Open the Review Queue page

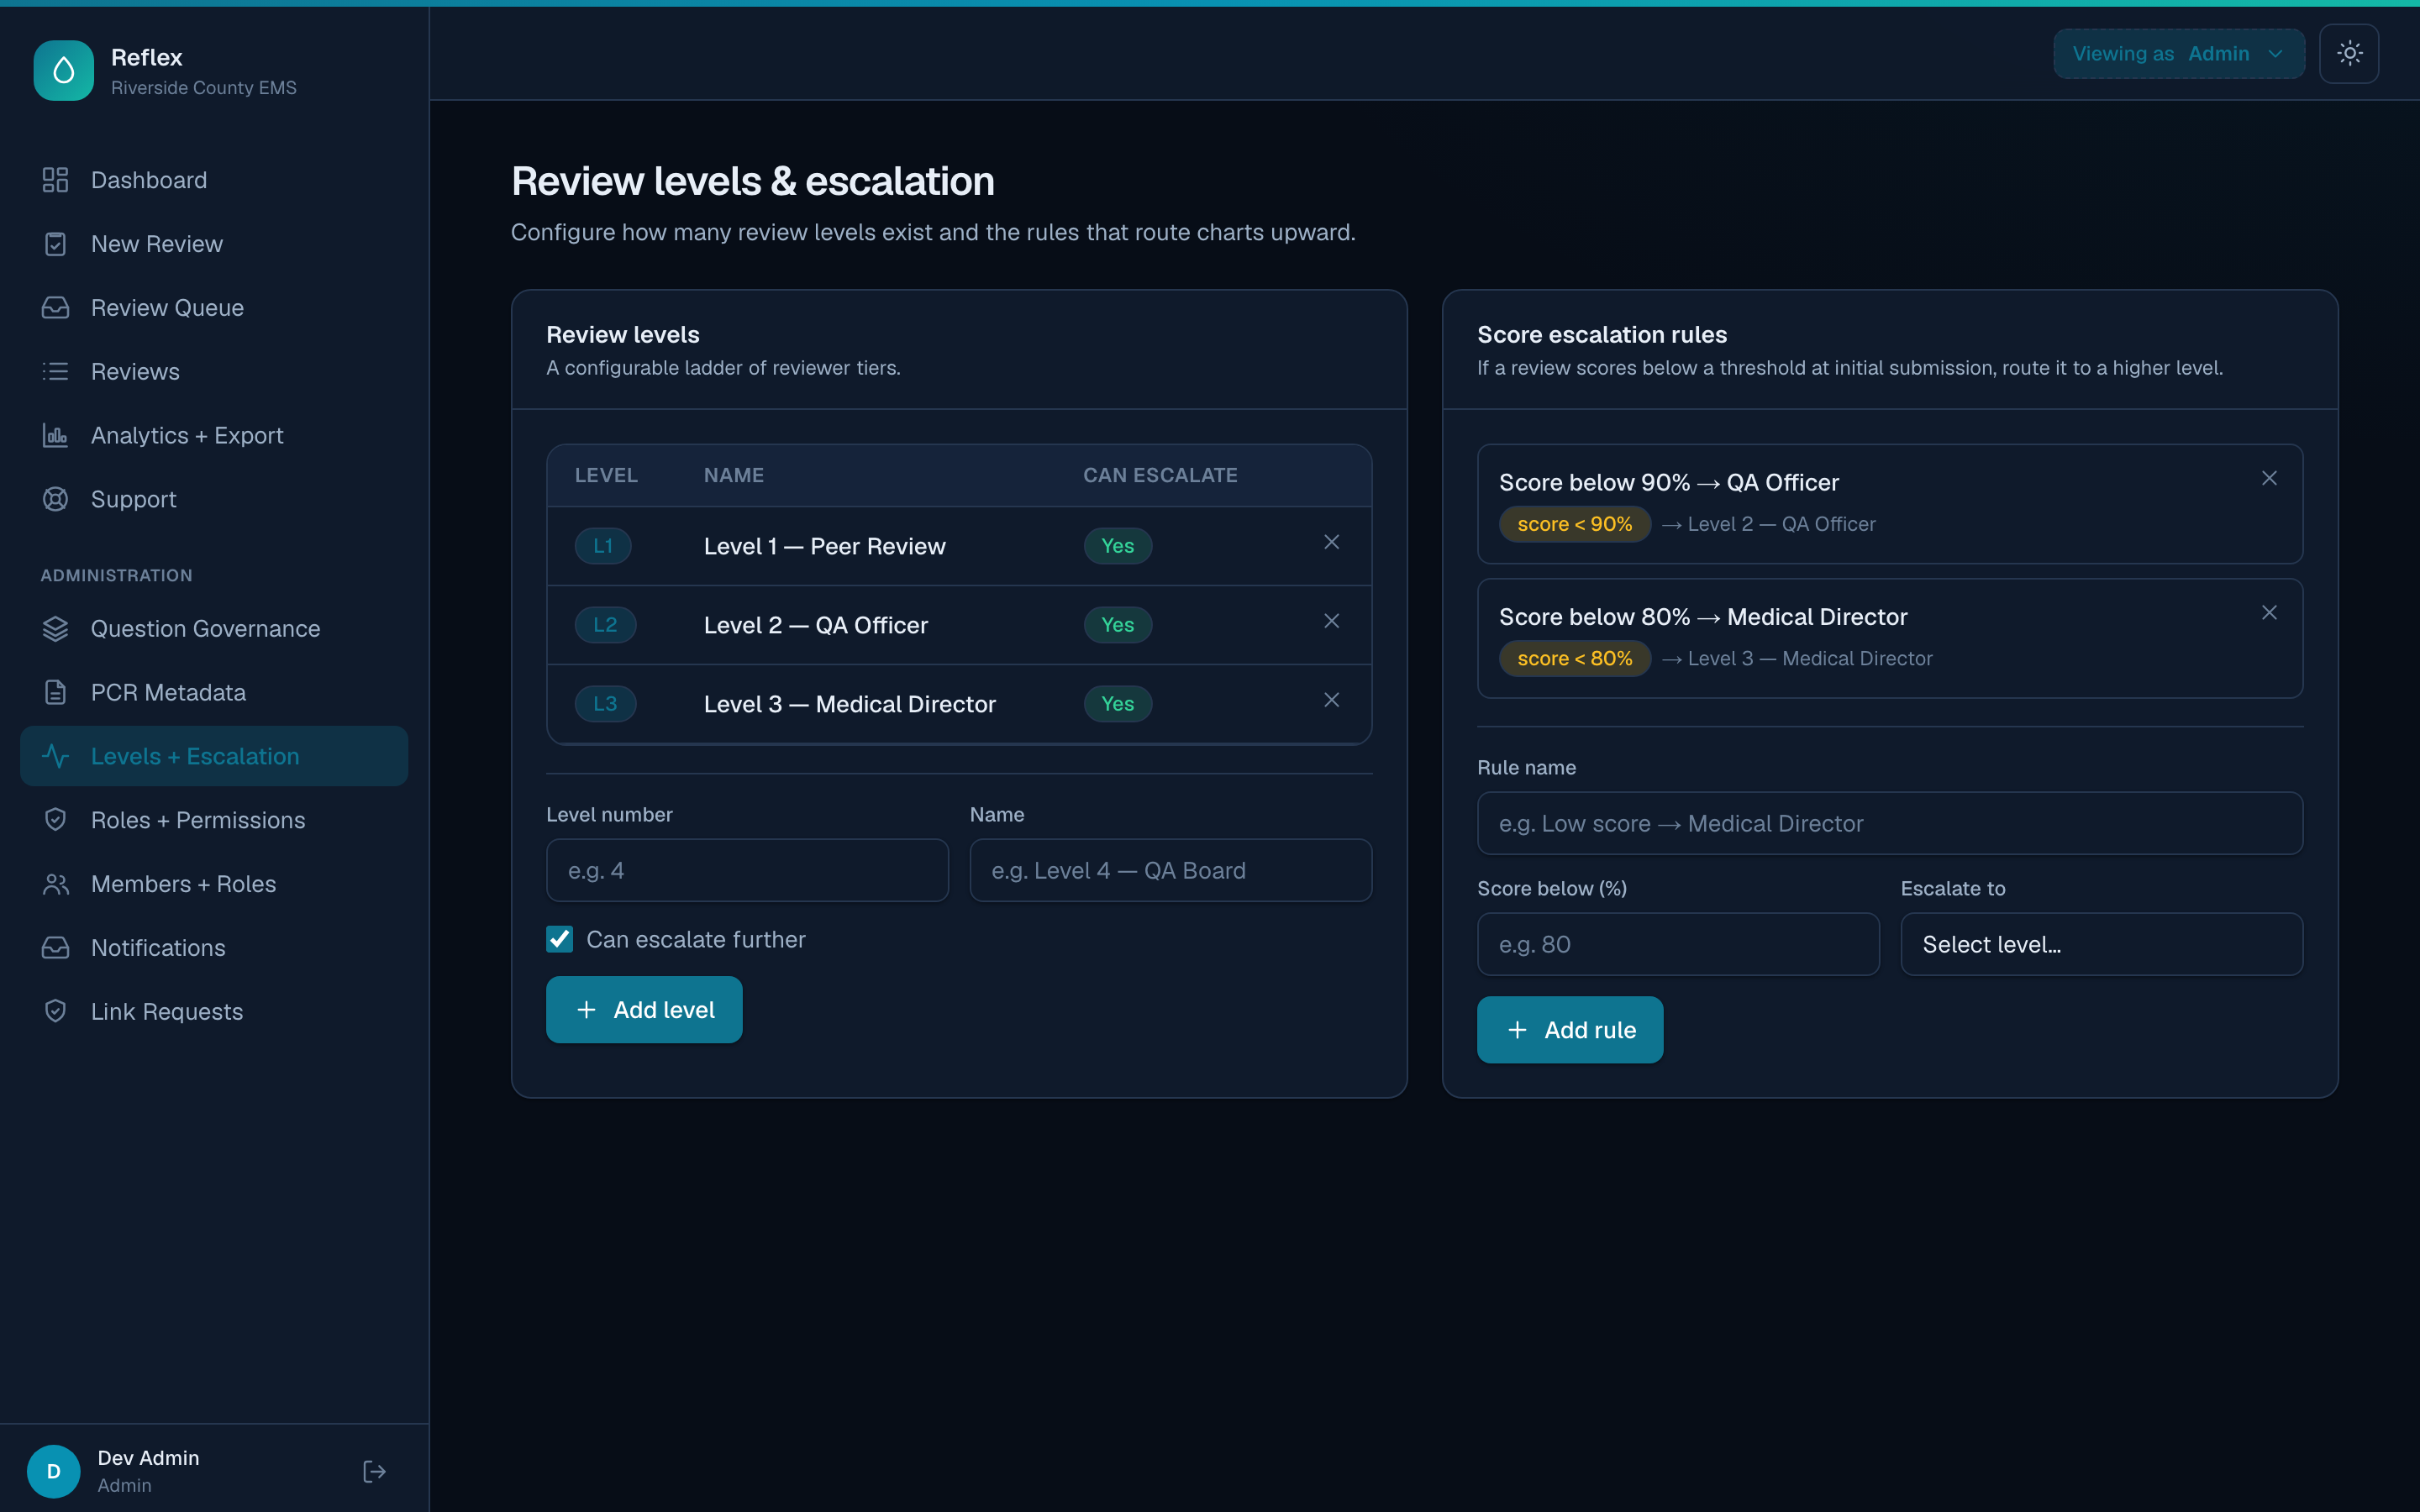point(214,308)
